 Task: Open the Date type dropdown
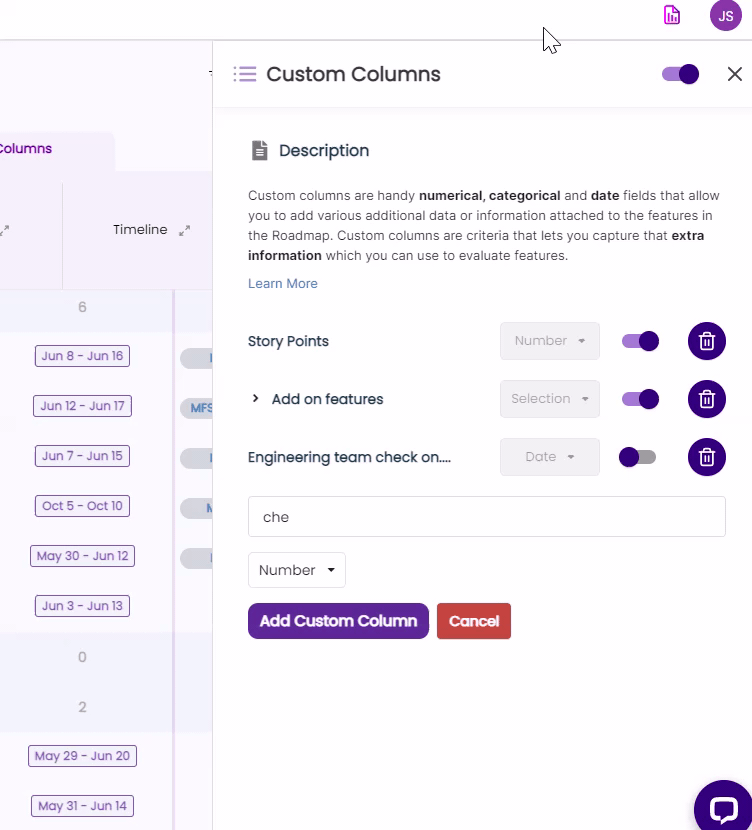point(550,457)
